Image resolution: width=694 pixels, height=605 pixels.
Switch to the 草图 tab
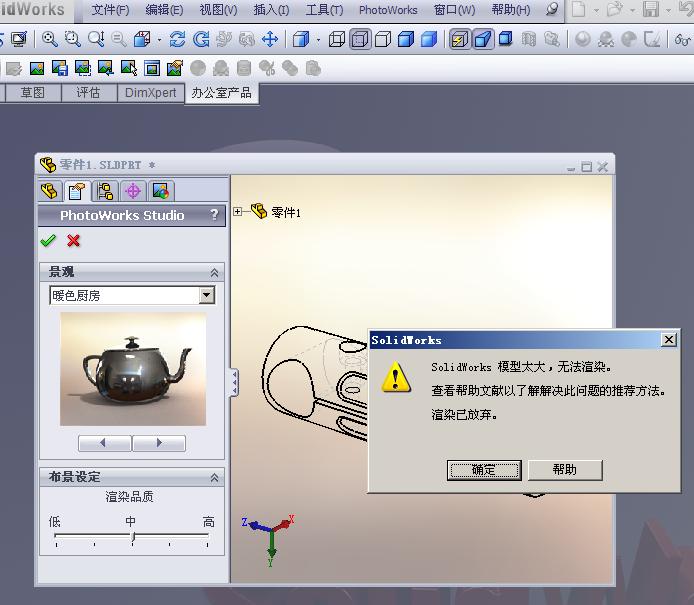(x=32, y=93)
